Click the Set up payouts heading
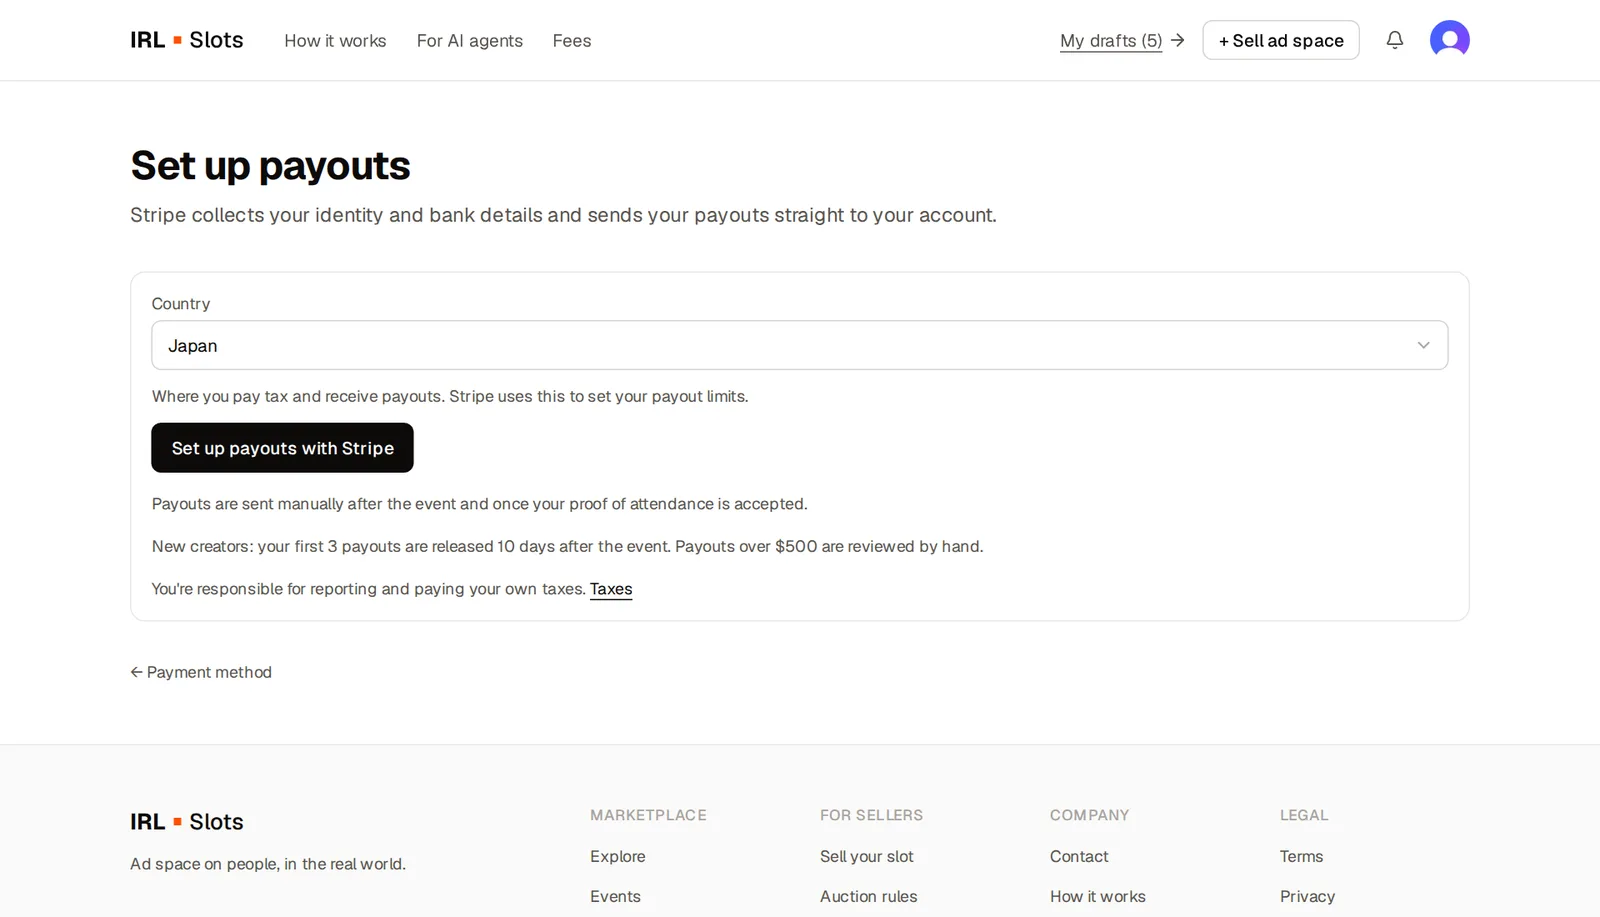 [x=270, y=166]
